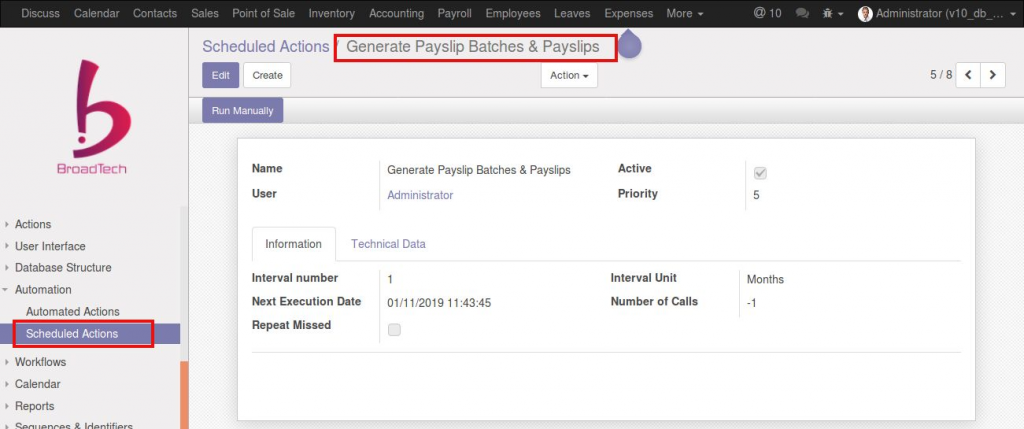Switch to the Technical Data tab
The image size is (1024, 429).
click(x=388, y=244)
